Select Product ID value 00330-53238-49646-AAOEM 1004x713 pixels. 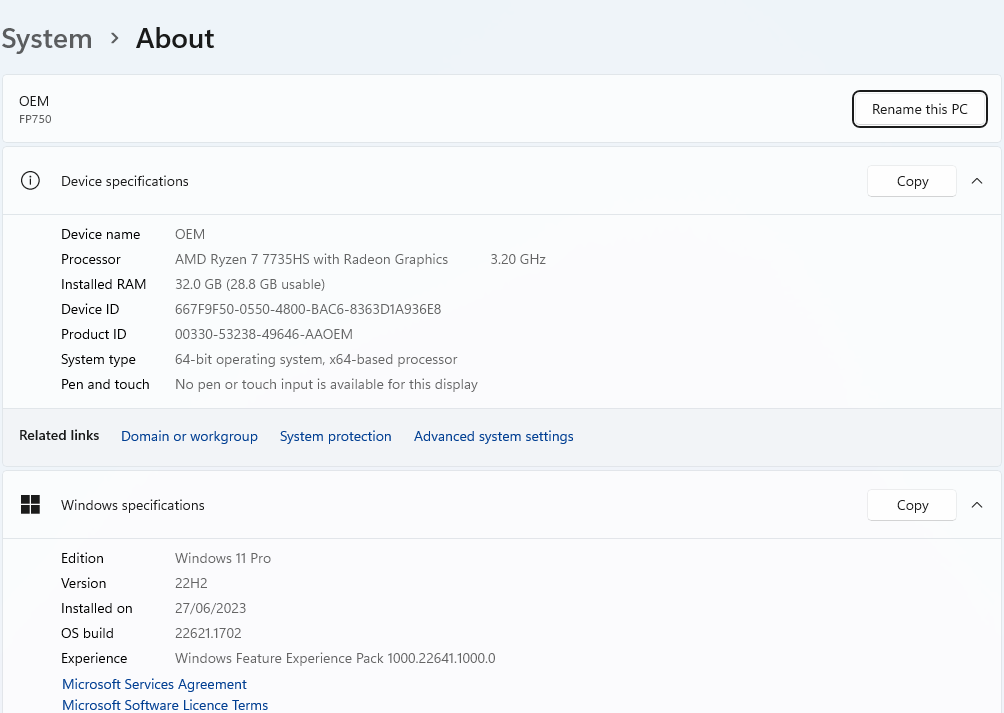tap(264, 334)
